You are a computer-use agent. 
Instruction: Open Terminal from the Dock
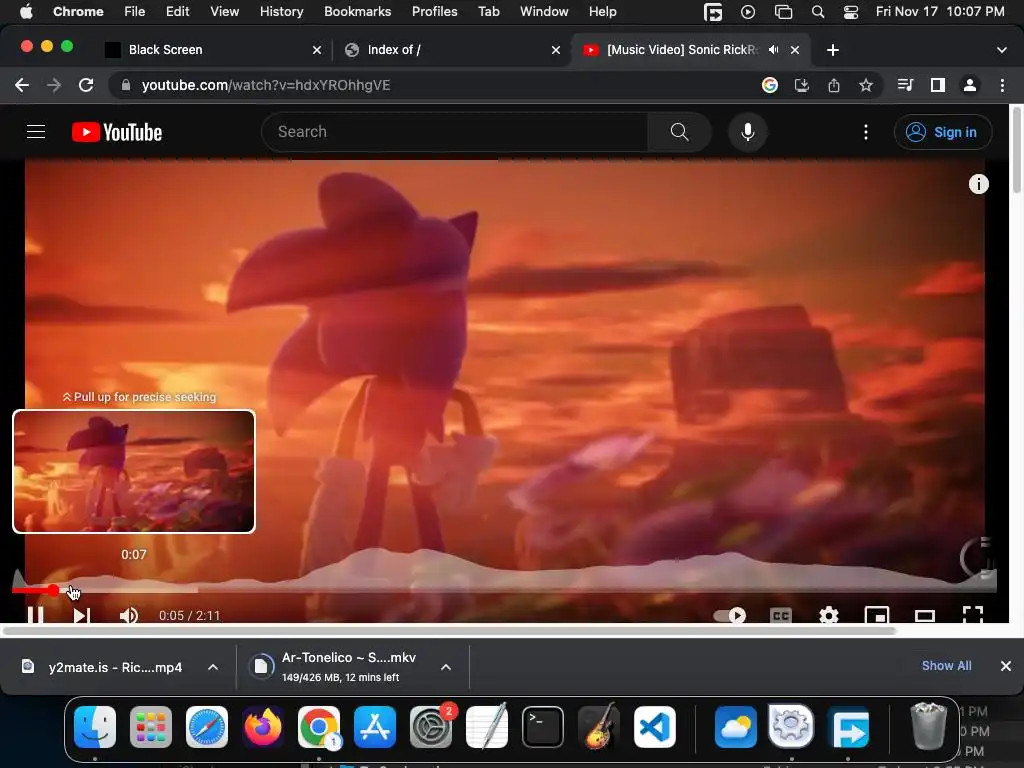pos(543,727)
